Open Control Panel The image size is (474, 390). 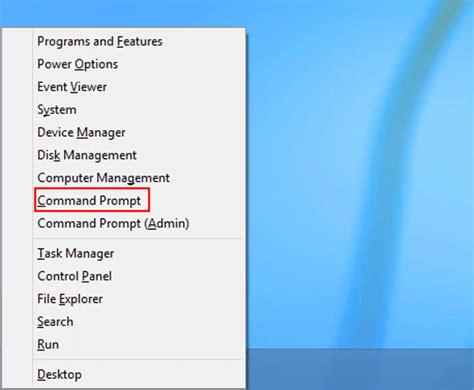tap(74, 276)
